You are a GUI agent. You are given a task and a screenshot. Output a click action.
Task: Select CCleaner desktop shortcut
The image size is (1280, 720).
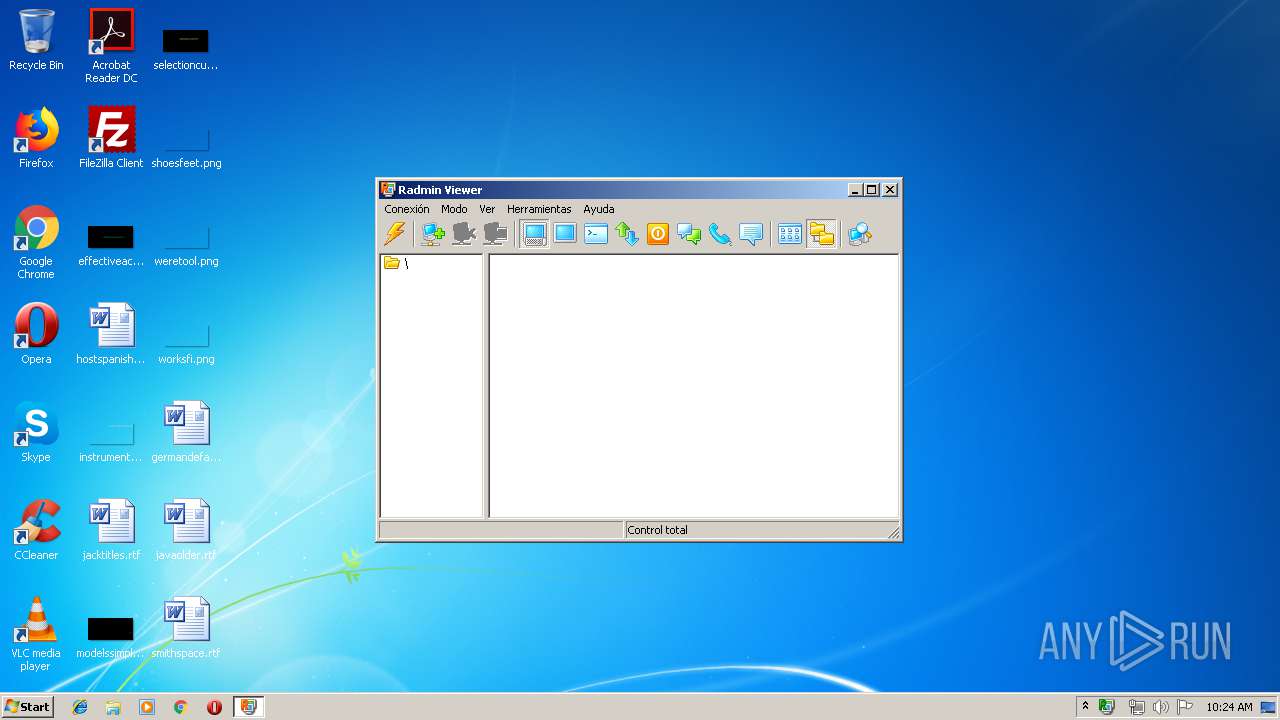coord(36,530)
